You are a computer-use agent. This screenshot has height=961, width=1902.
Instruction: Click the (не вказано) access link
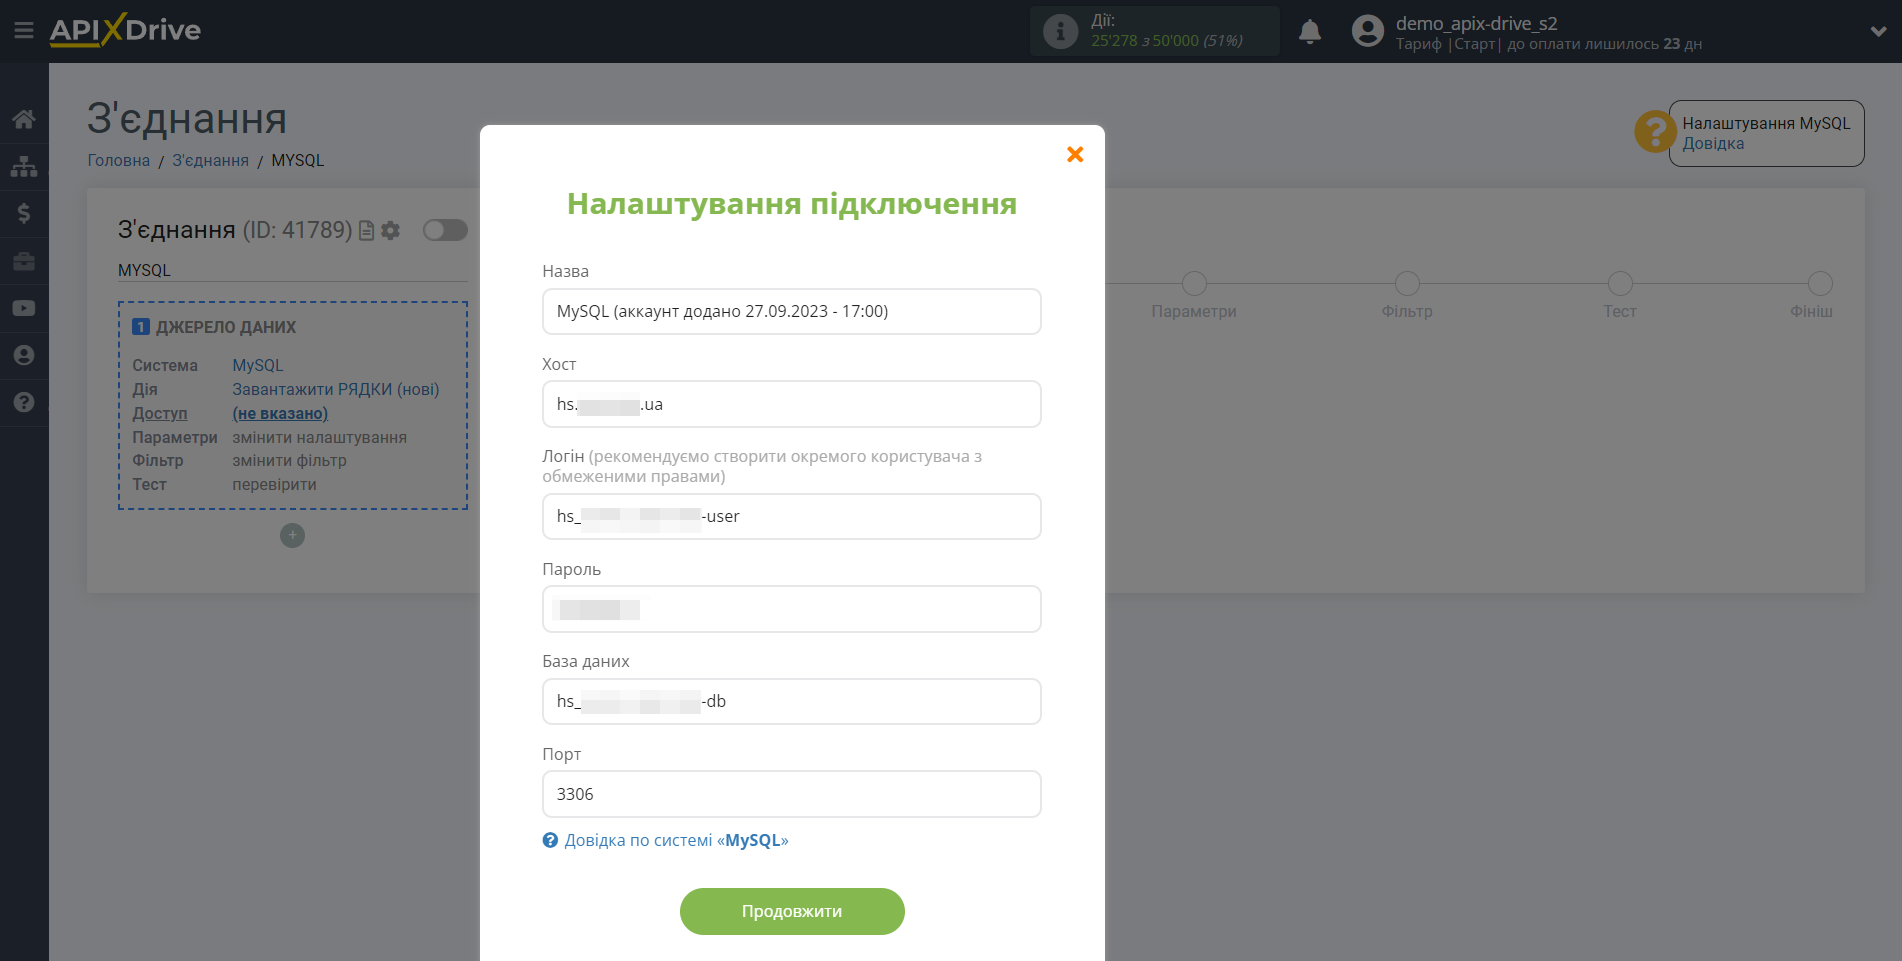280,413
